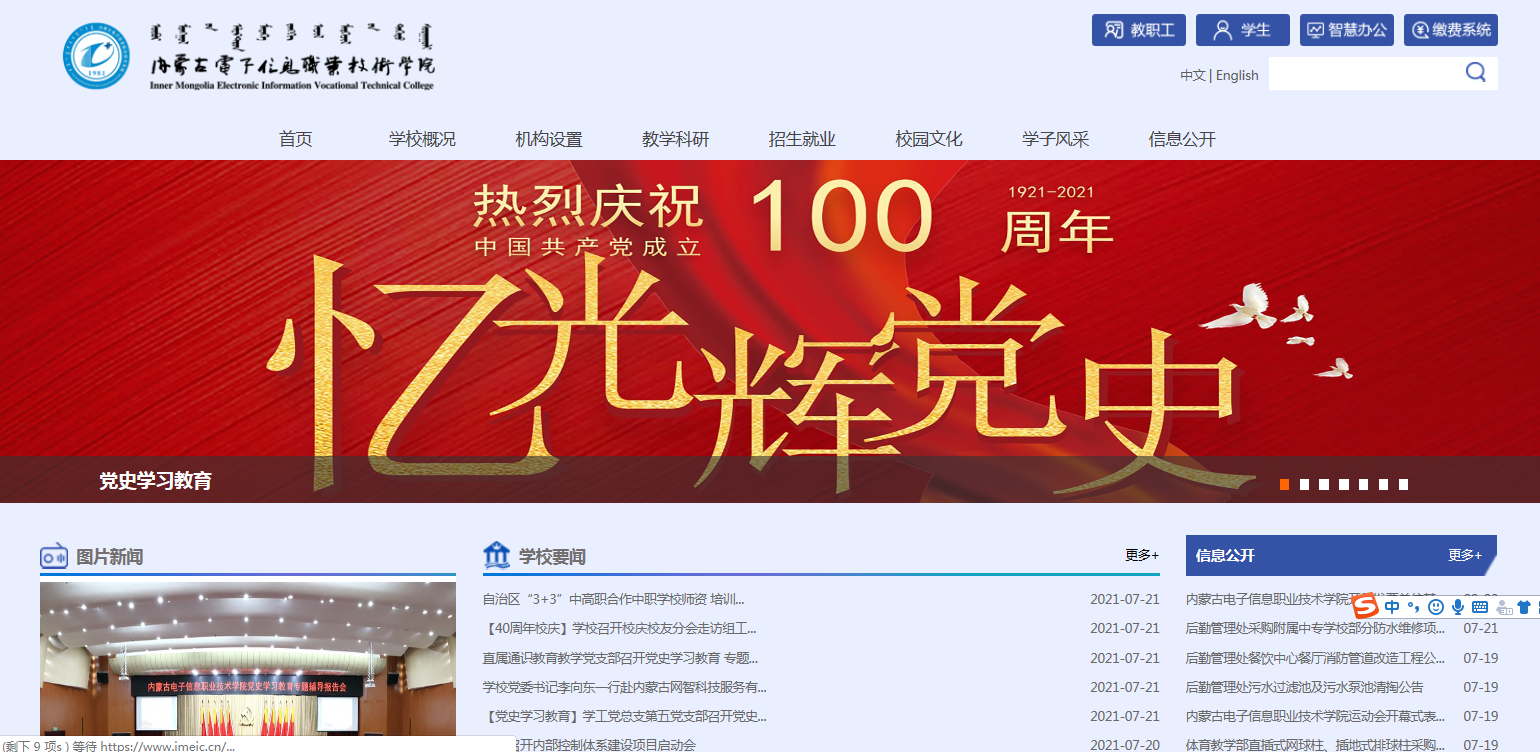This screenshot has width=1540, height=752.
Task: Open the 招生就业 navigation menu
Action: click(802, 139)
